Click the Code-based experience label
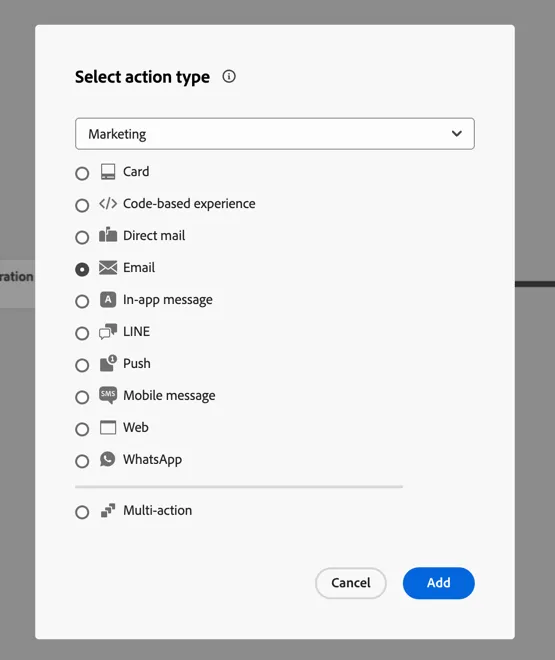Image resolution: width=555 pixels, height=660 pixels. coord(189,204)
